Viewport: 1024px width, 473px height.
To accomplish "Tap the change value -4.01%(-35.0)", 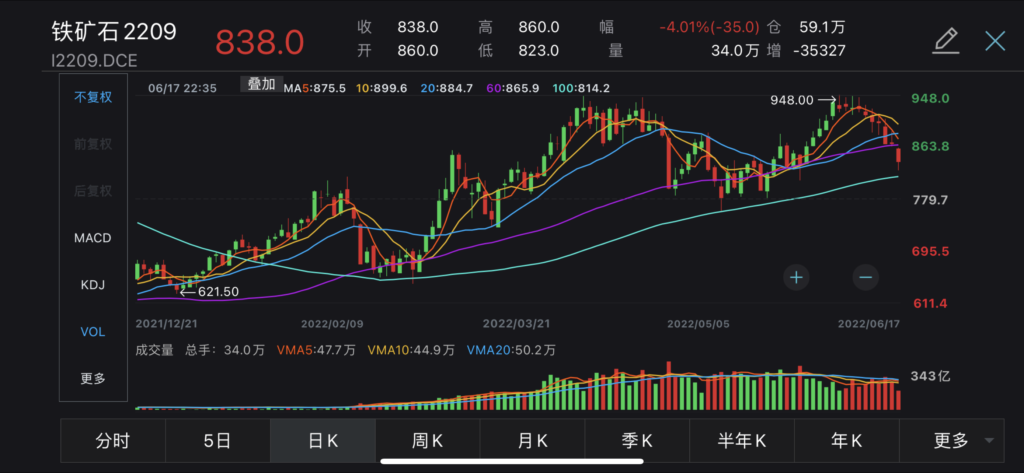I will [709, 27].
